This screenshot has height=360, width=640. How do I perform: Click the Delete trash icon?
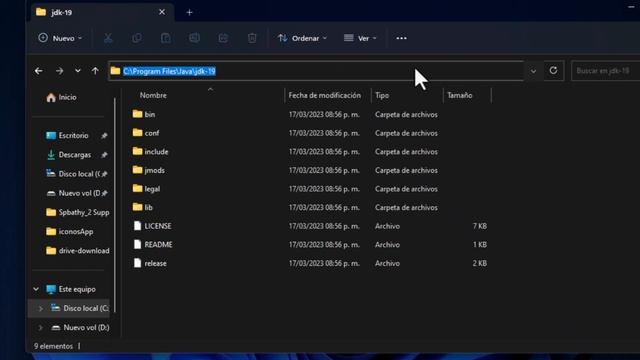point(252,38)
